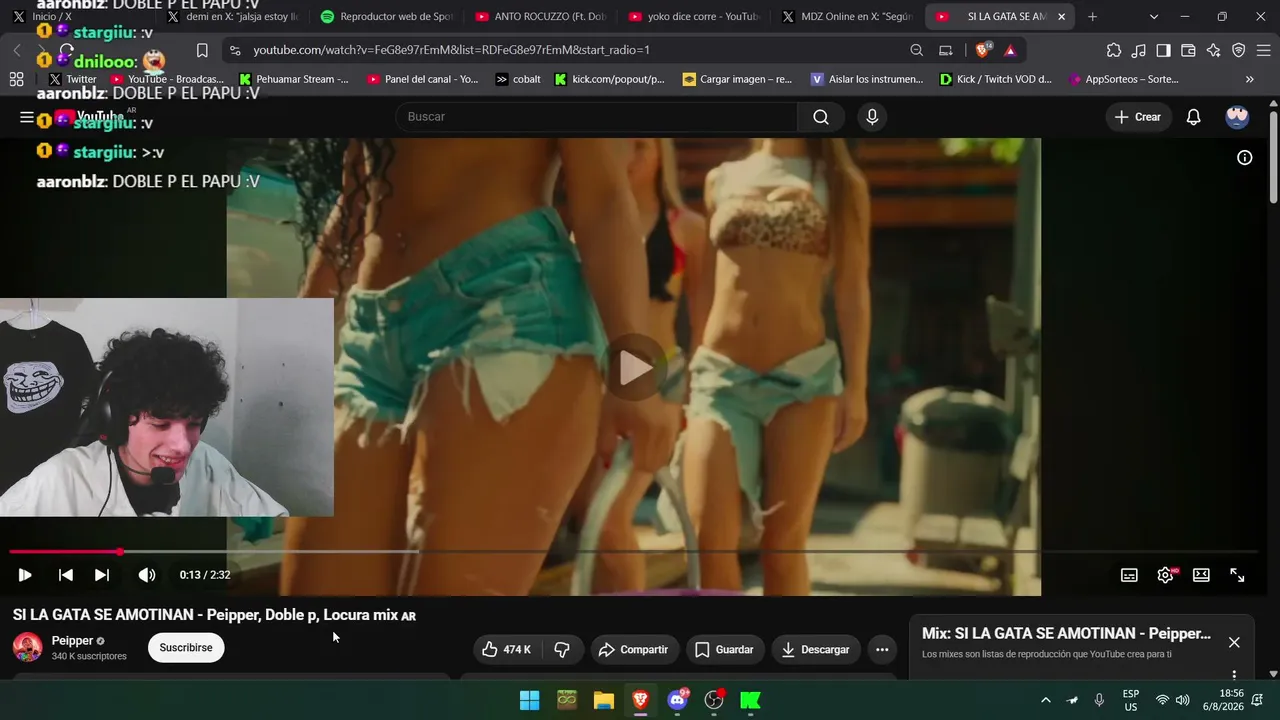Play the video with the bottom-left play button
This screenshot has width=1280, height=720.
[x=25, y=575]
